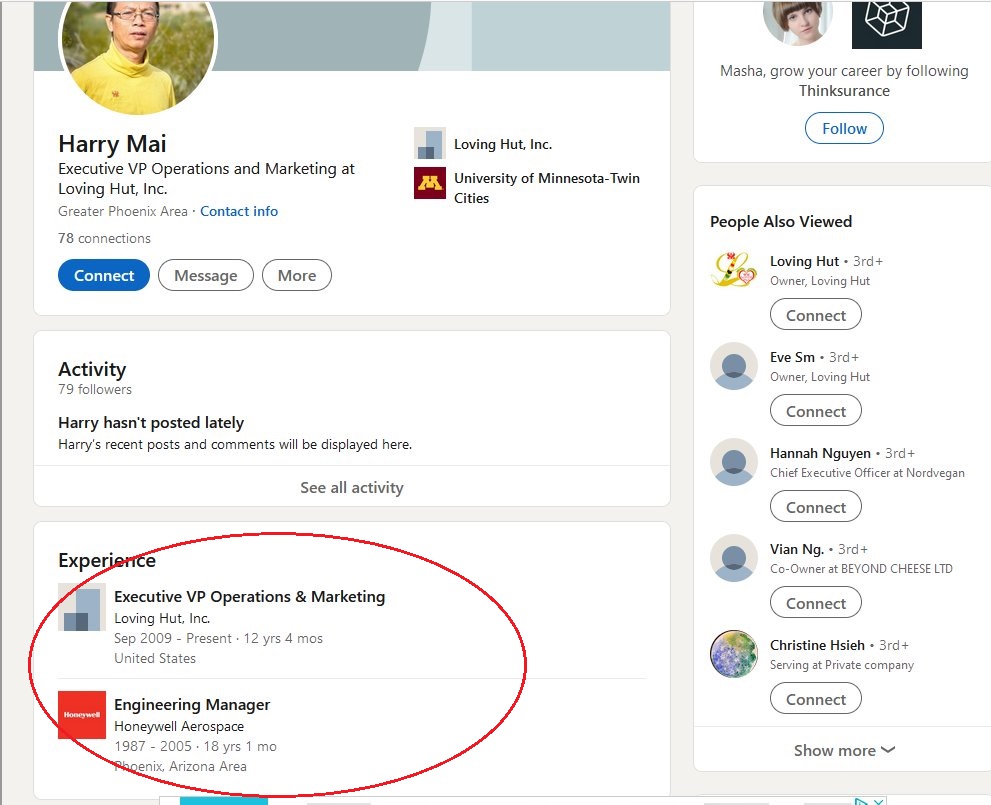
Task: Send a message with the Message button
Action: 205,275
